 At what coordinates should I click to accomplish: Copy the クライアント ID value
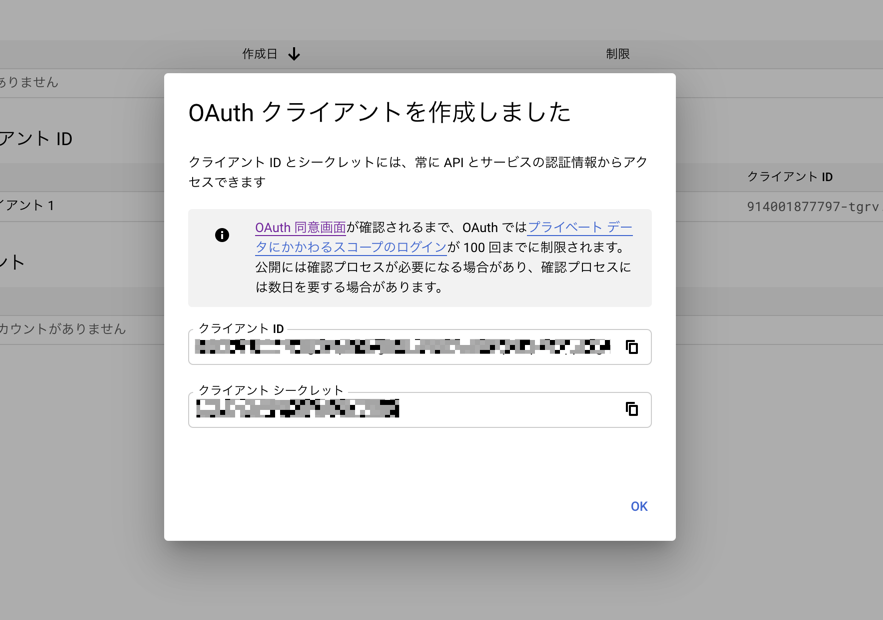point(631,347)
